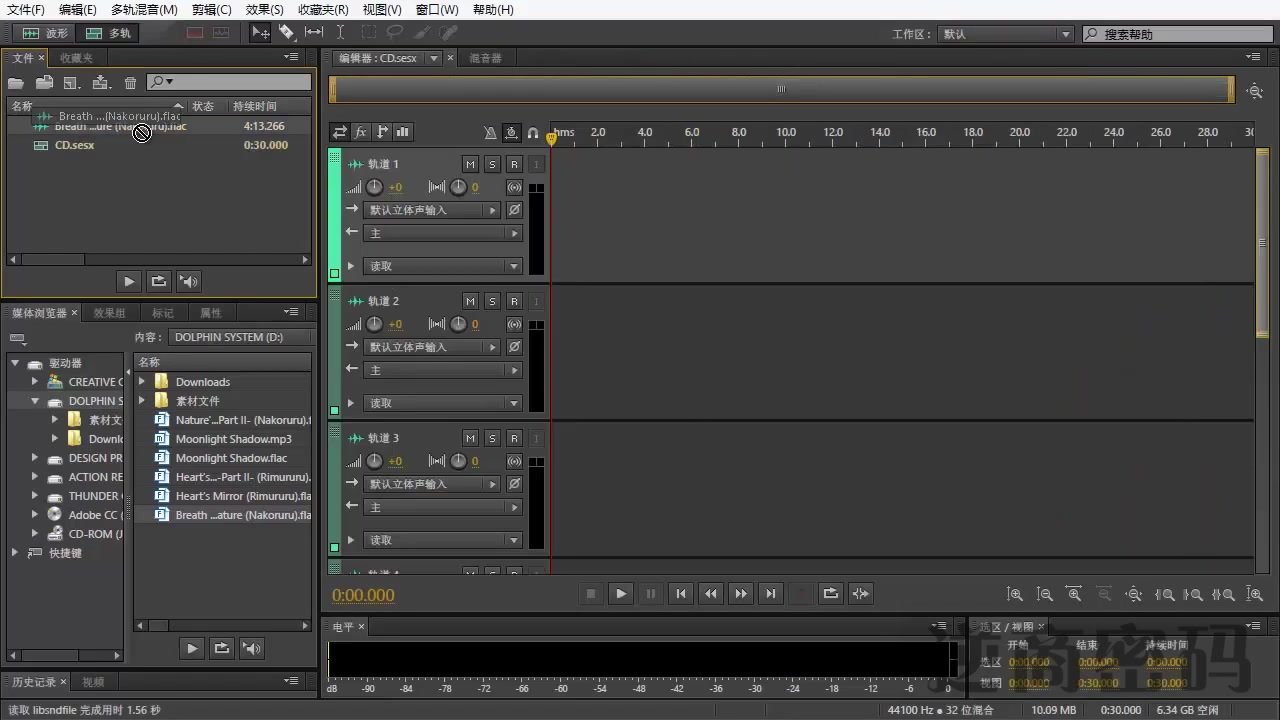1280x720 pixels.
Task: Select the Time Selection tool
Action: coord(341,33)
